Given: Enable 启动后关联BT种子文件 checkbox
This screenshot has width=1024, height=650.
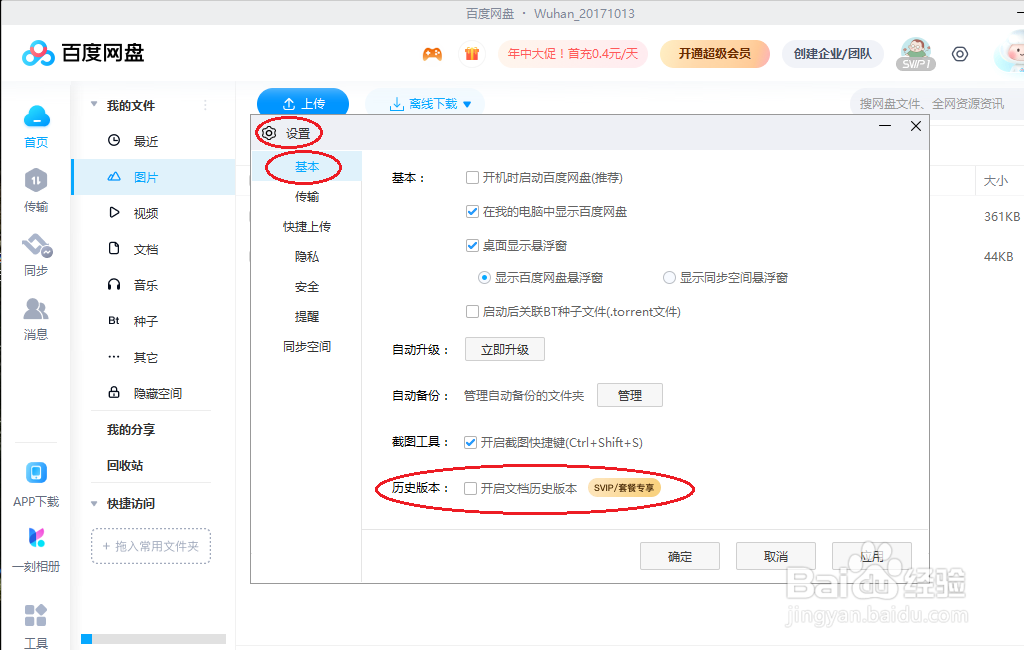Looking at the screenshot, I should click(472, 312).
